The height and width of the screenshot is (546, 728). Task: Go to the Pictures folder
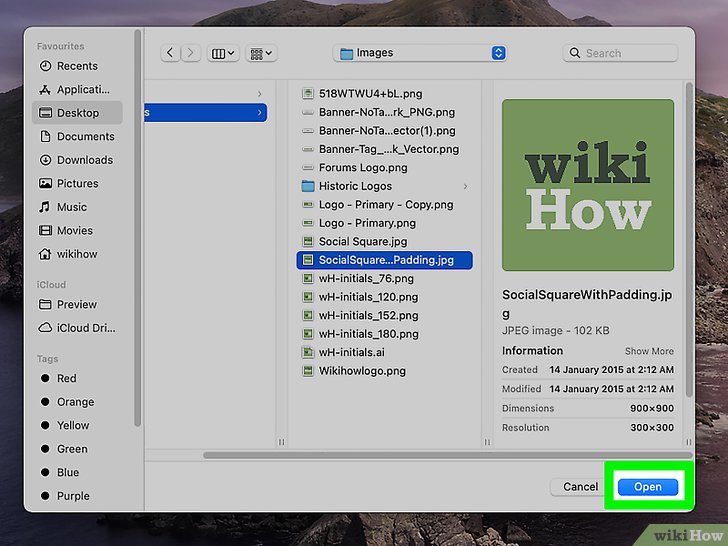pyautogui.click(x=77, y=184)
